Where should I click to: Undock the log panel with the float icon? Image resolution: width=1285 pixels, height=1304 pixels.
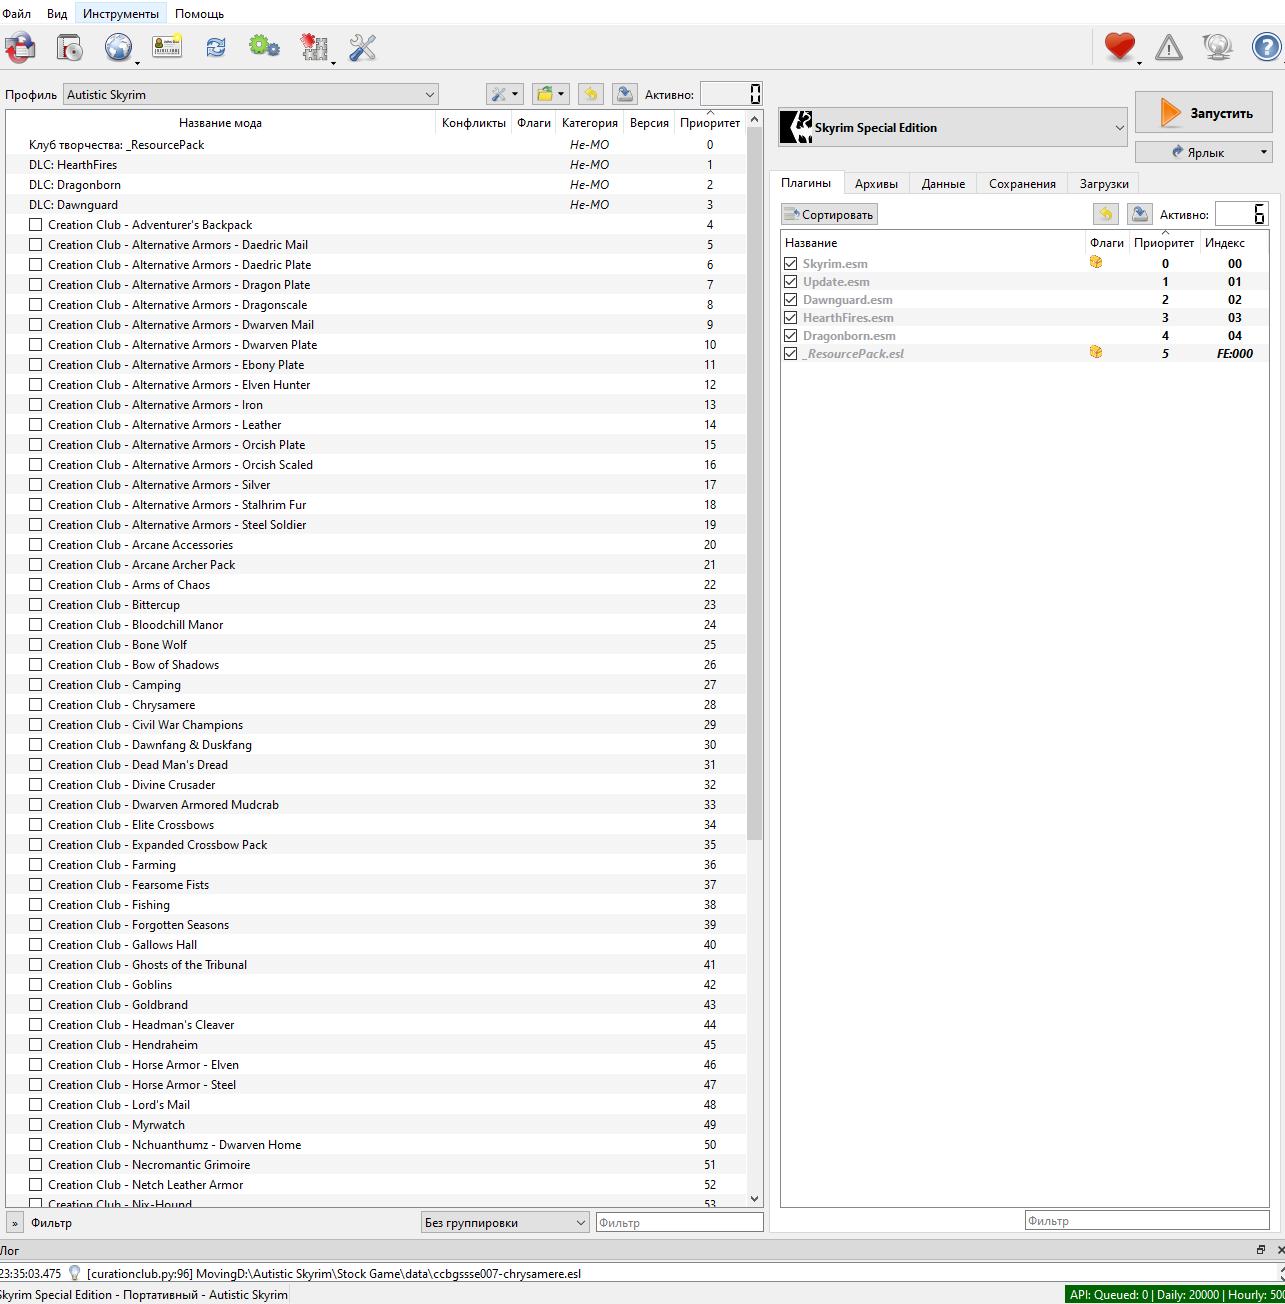point(1261,1250)
